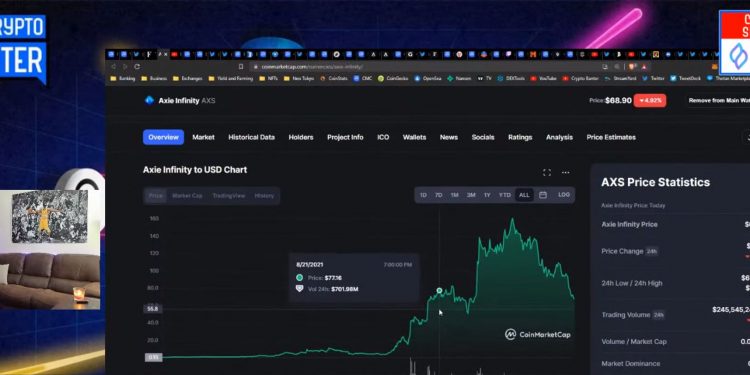The height and width of the screenshot is (375, 750).
Task: Open the Project Info tab
Action: coord(345,137)
